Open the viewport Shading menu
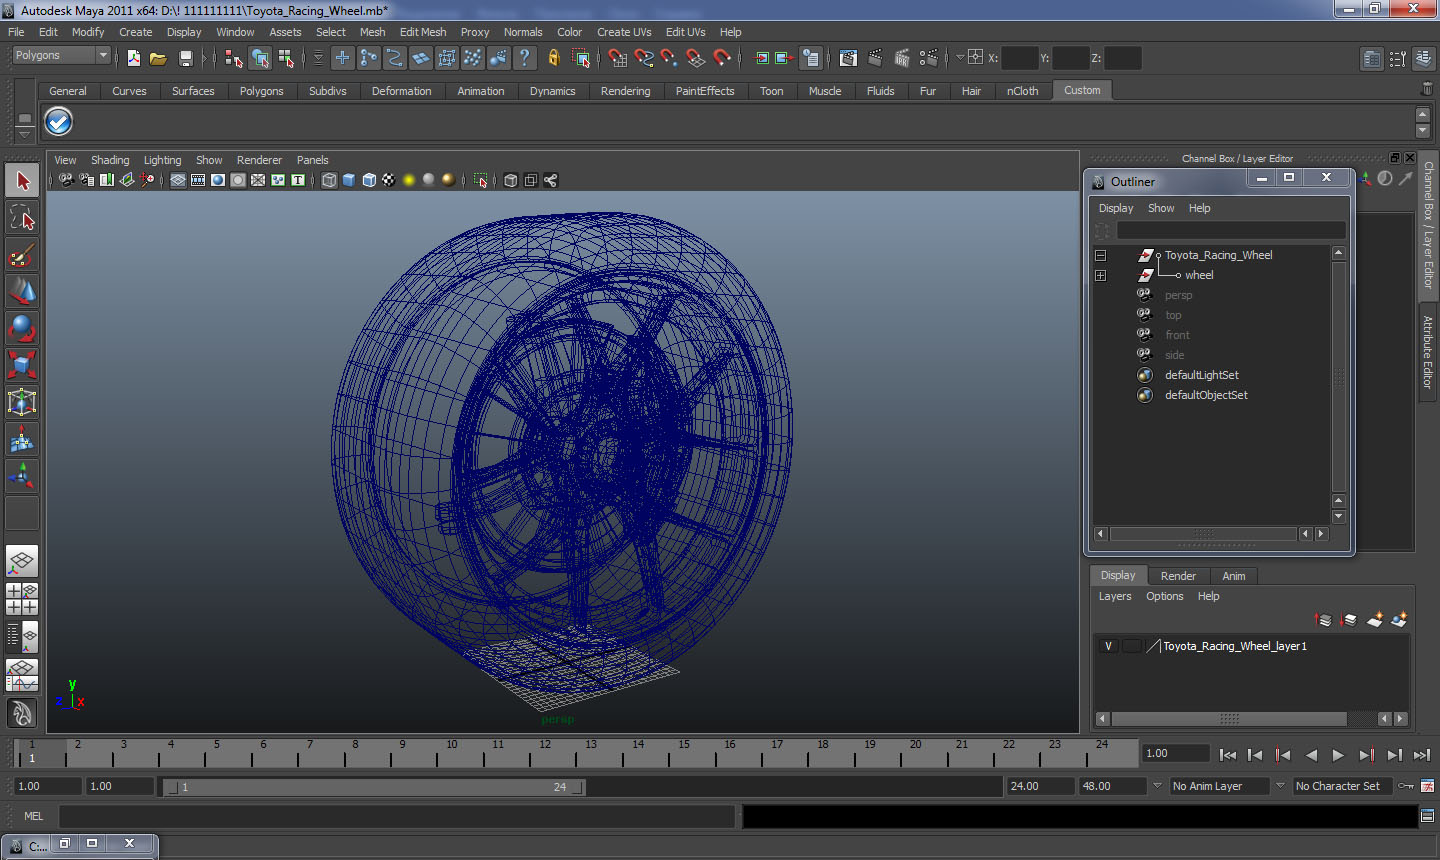The height and width of the screenshot is (860, 1440). [x=110, y=160]
